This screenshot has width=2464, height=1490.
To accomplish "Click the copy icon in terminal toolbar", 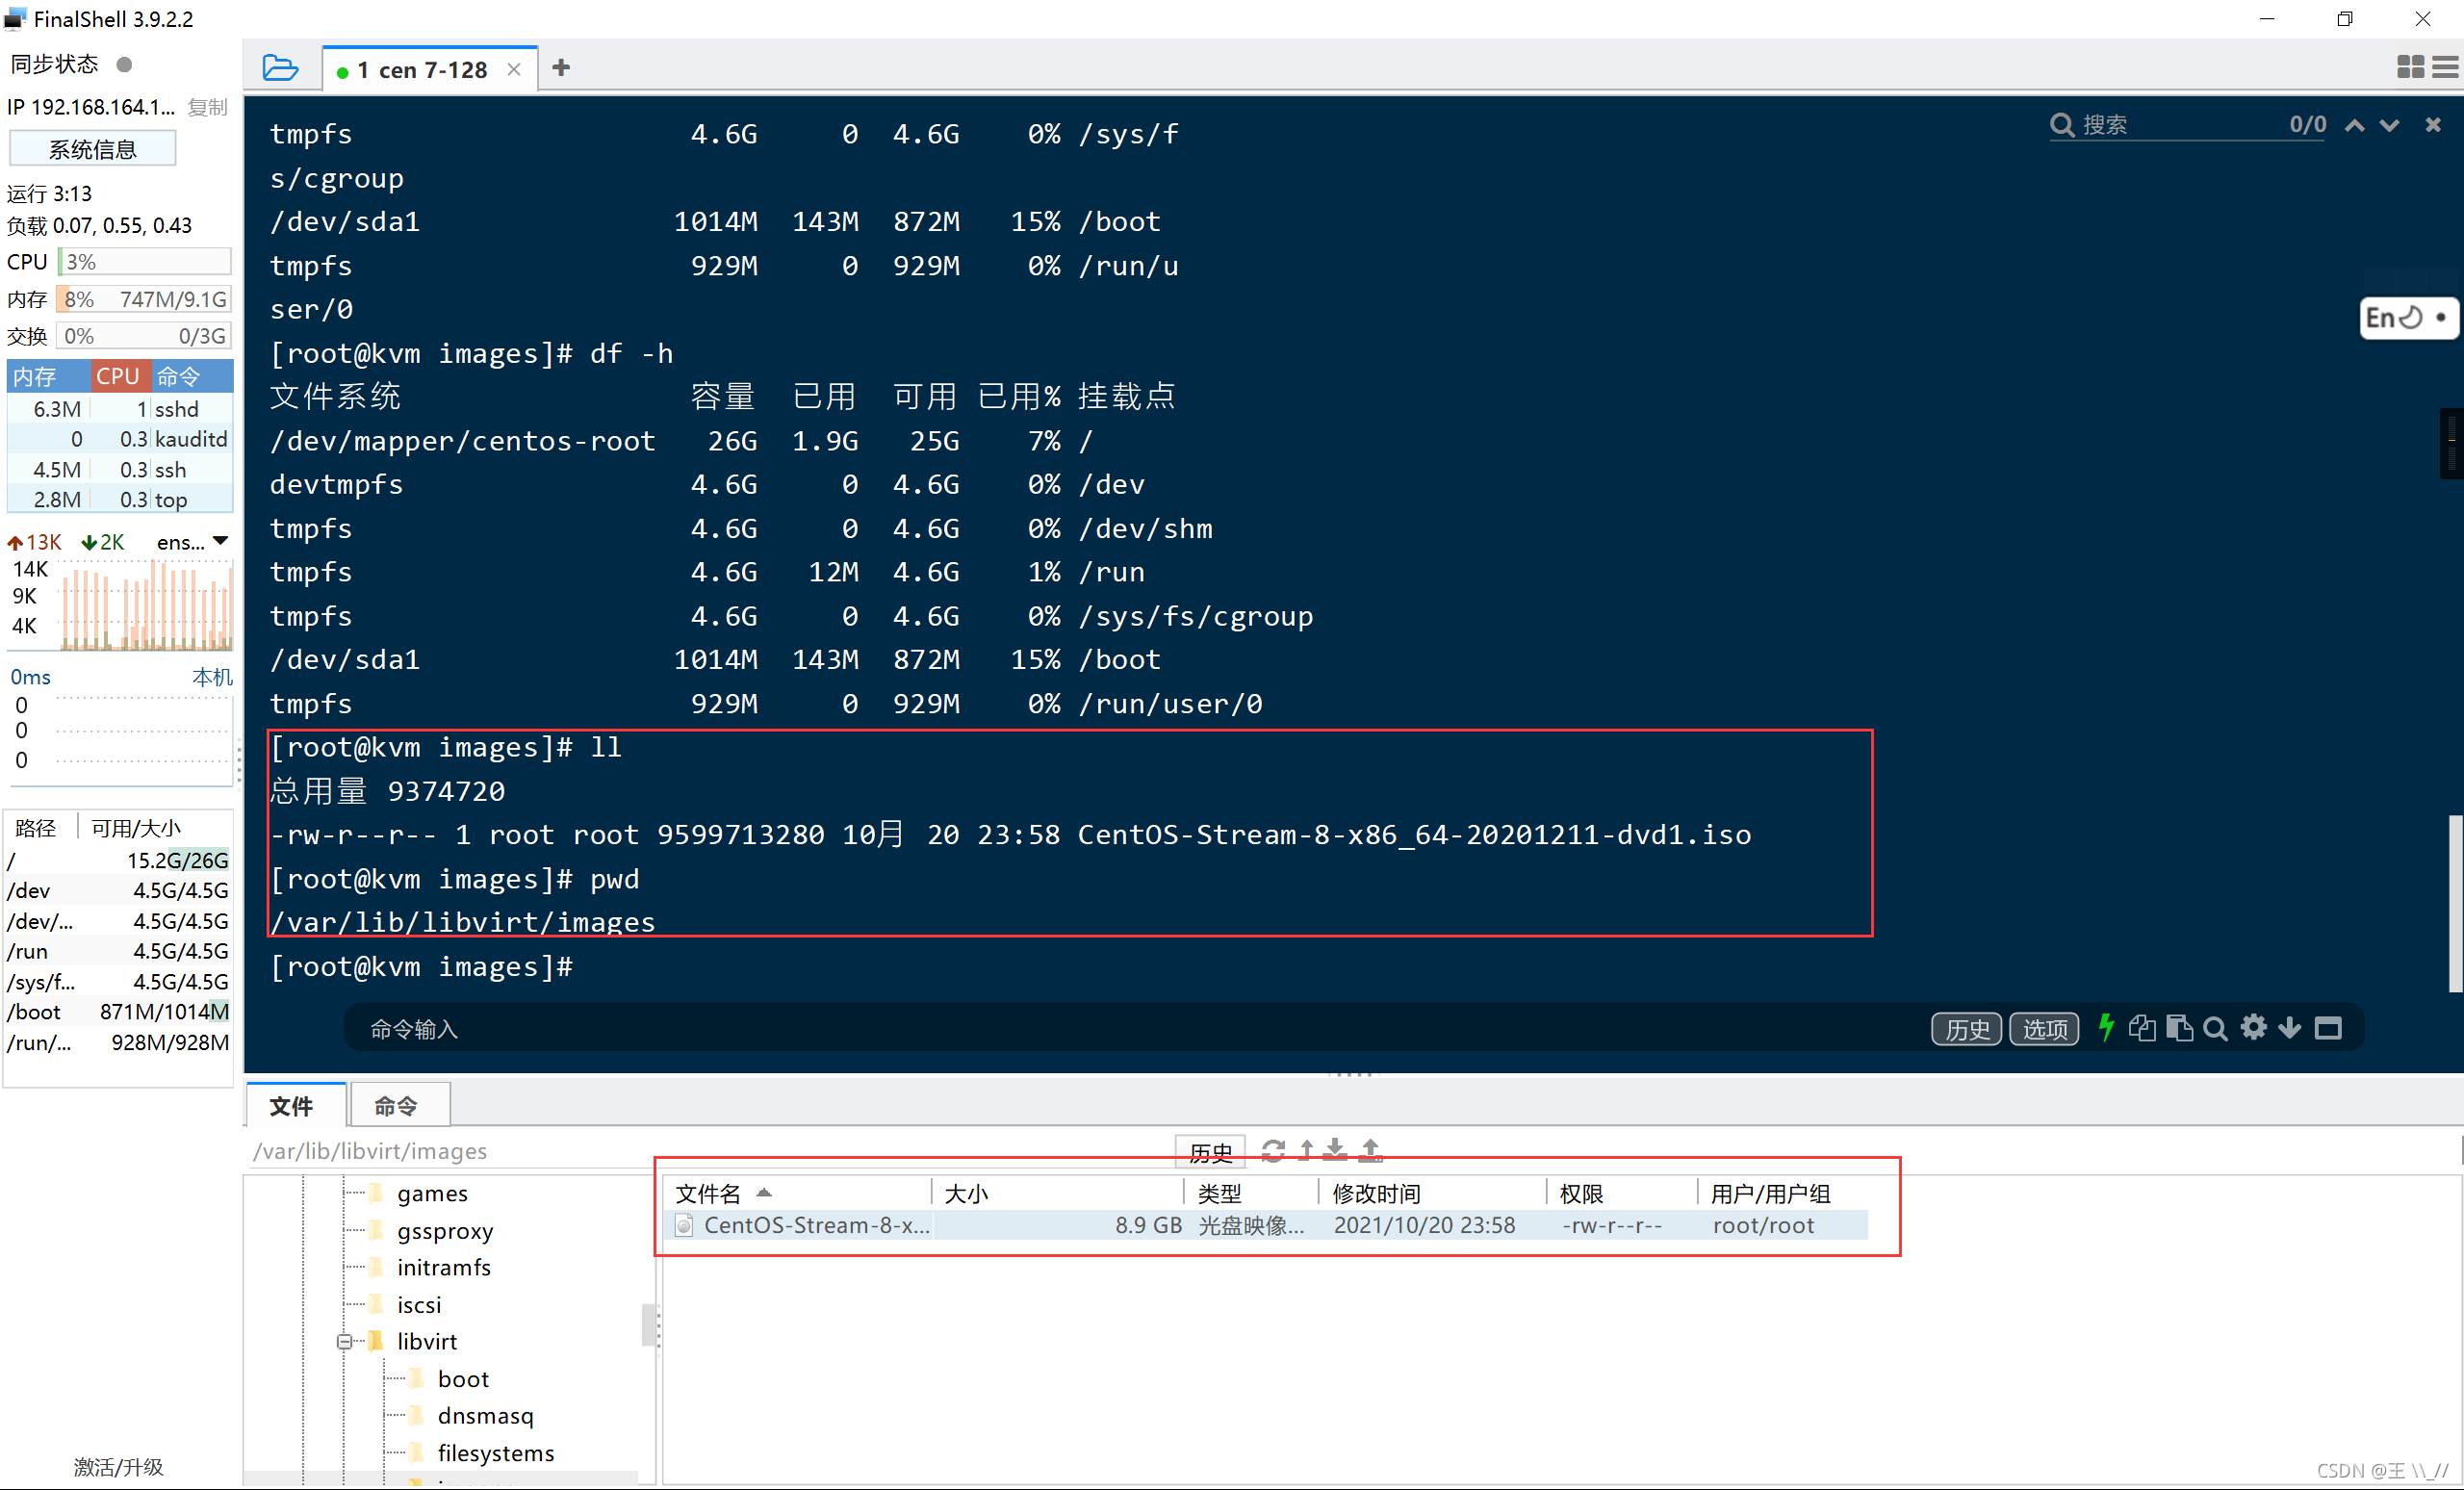I will (x=2142, y=1027).
